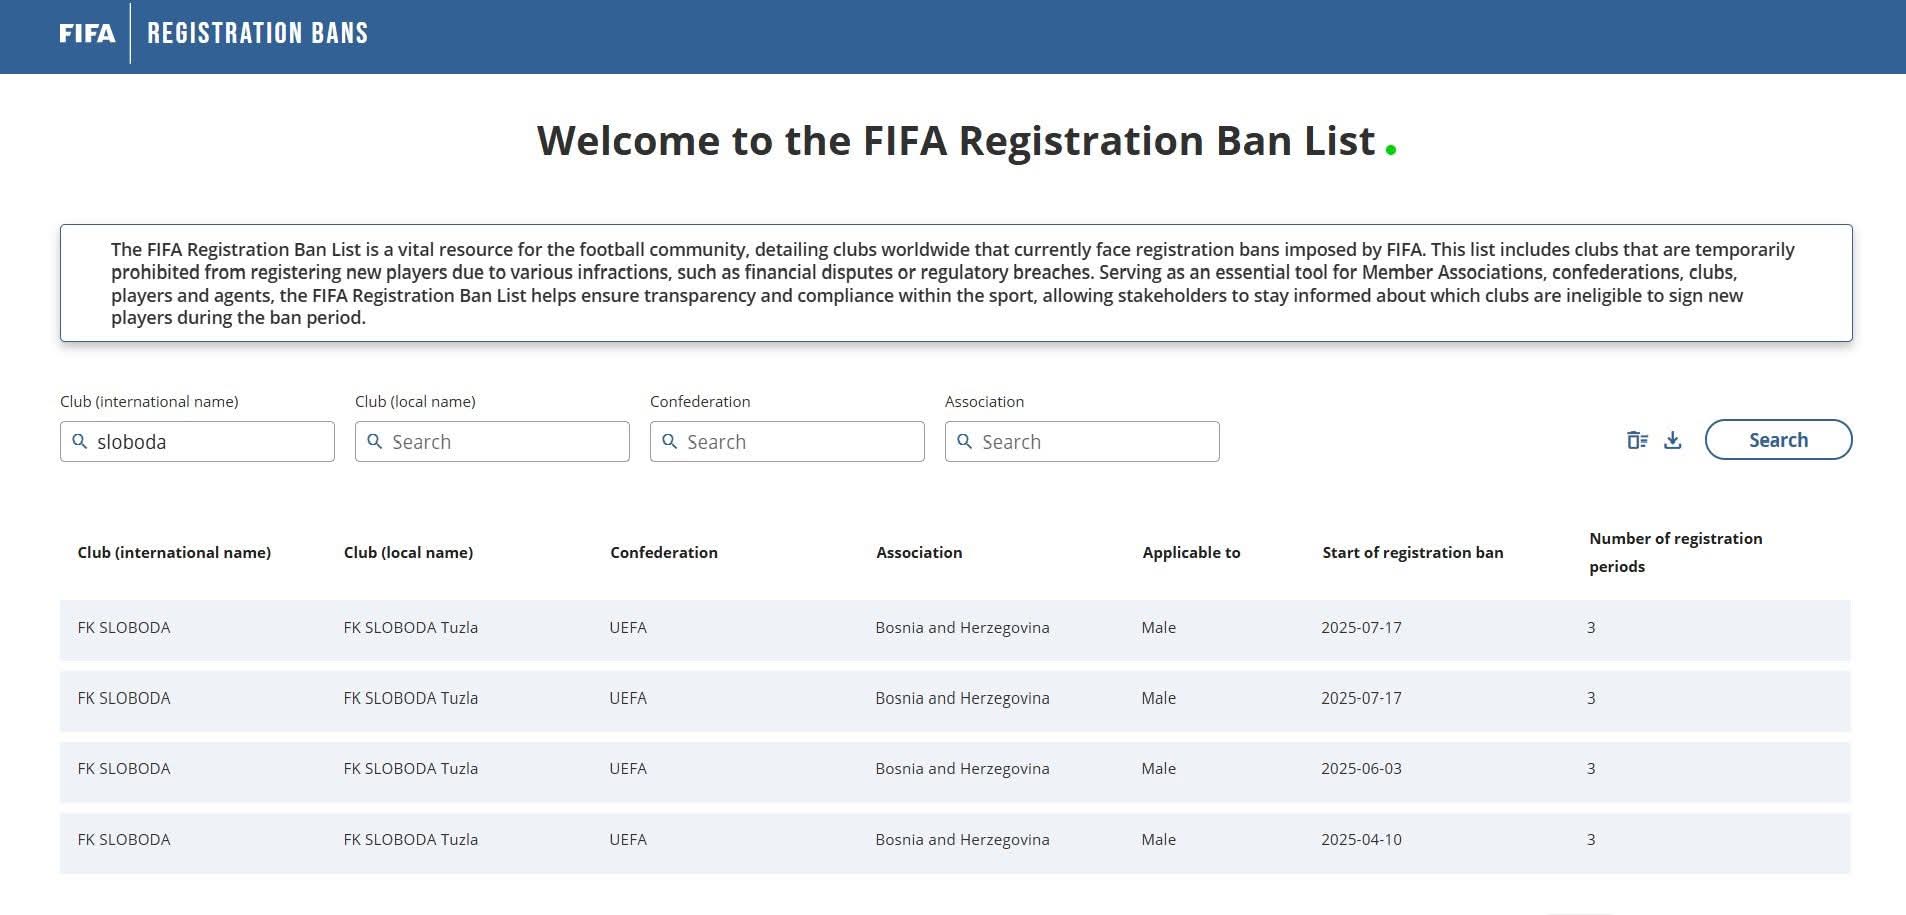Screen dimensions: 1906x915
Task: Click magnifier icon in Confederation field
Action: [x=670, y=441]
